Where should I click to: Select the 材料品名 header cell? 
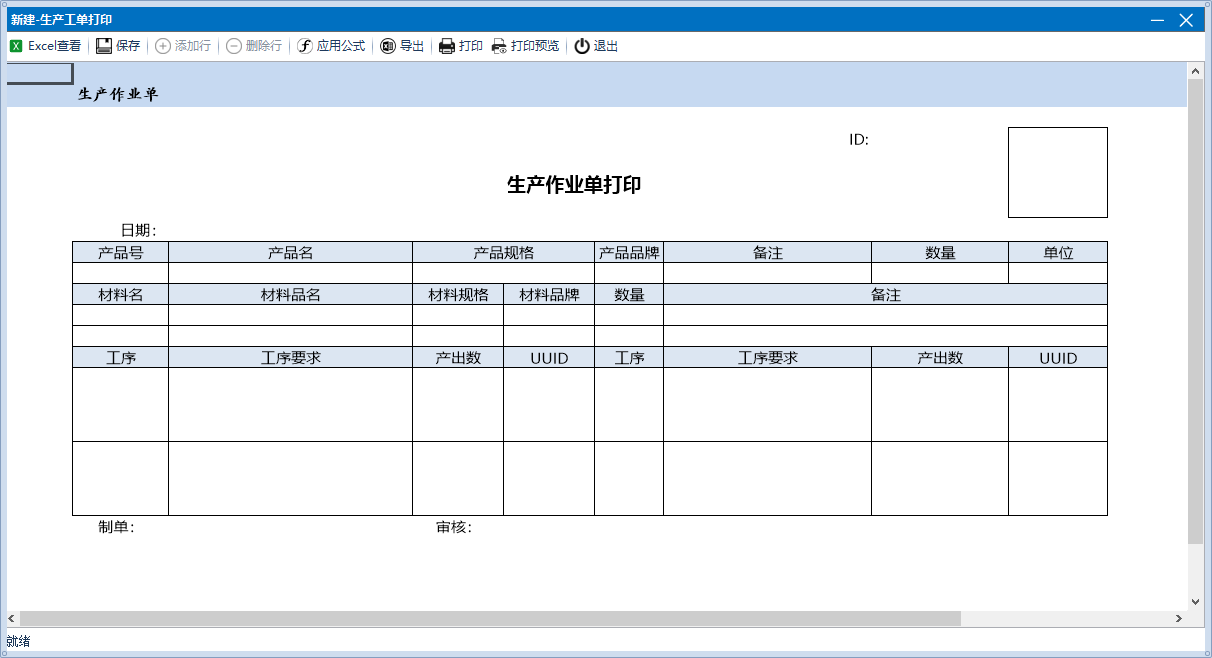point(290,294)
